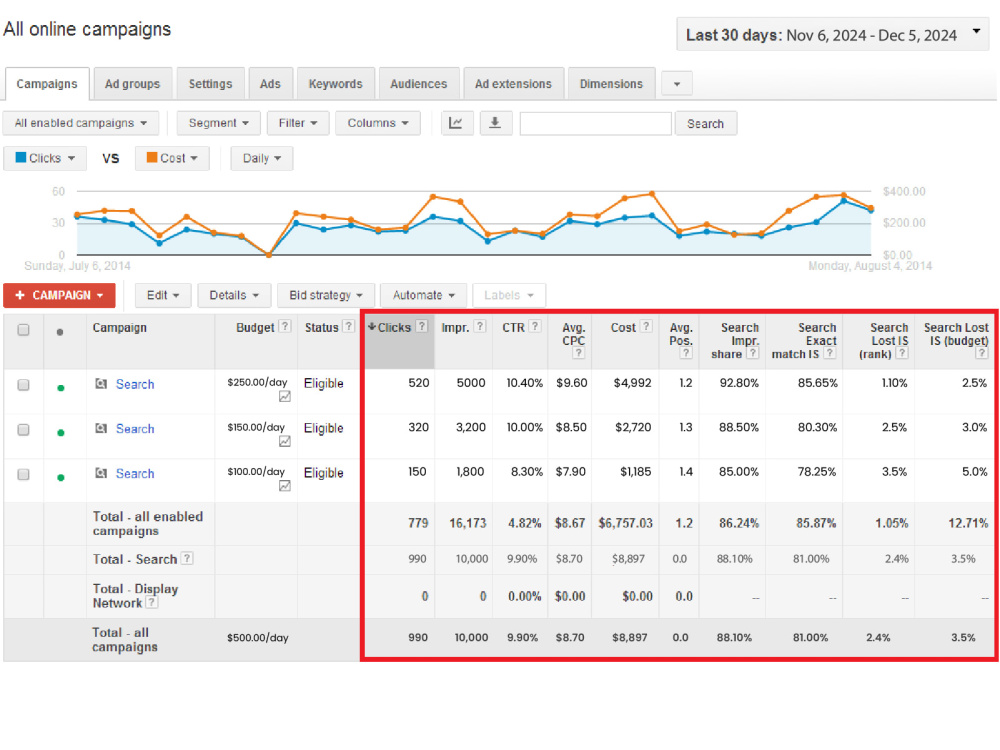Click green status dot of $150.00/day campaign
The image size is (1000, 750).
(61, 432)
